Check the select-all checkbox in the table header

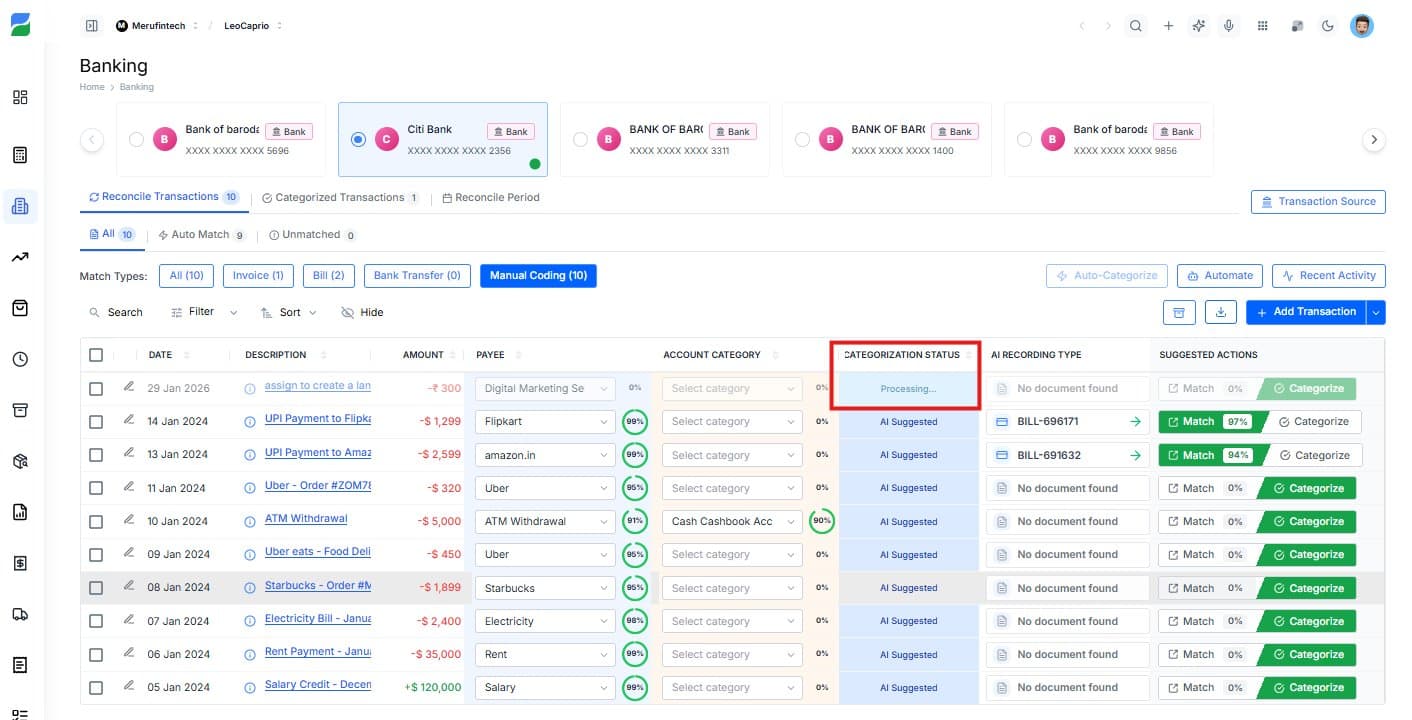point(96,354)
